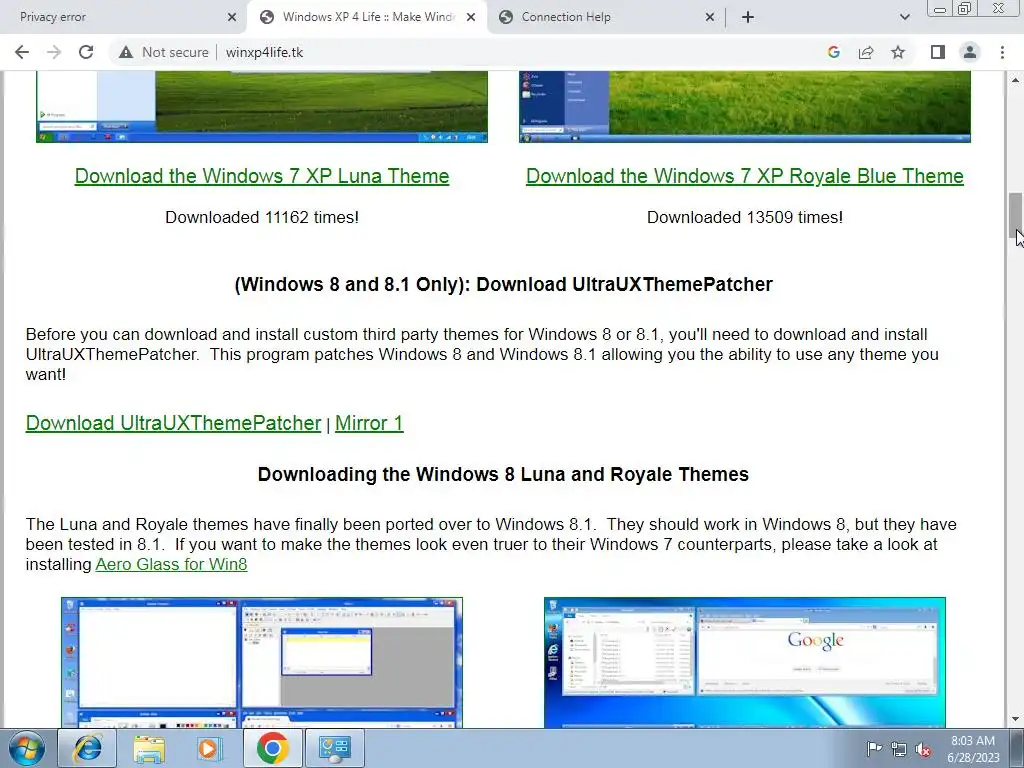The image size is (1024, 768).
Task: Click the muted volume tray icon
Action: [x=923, y=749]
